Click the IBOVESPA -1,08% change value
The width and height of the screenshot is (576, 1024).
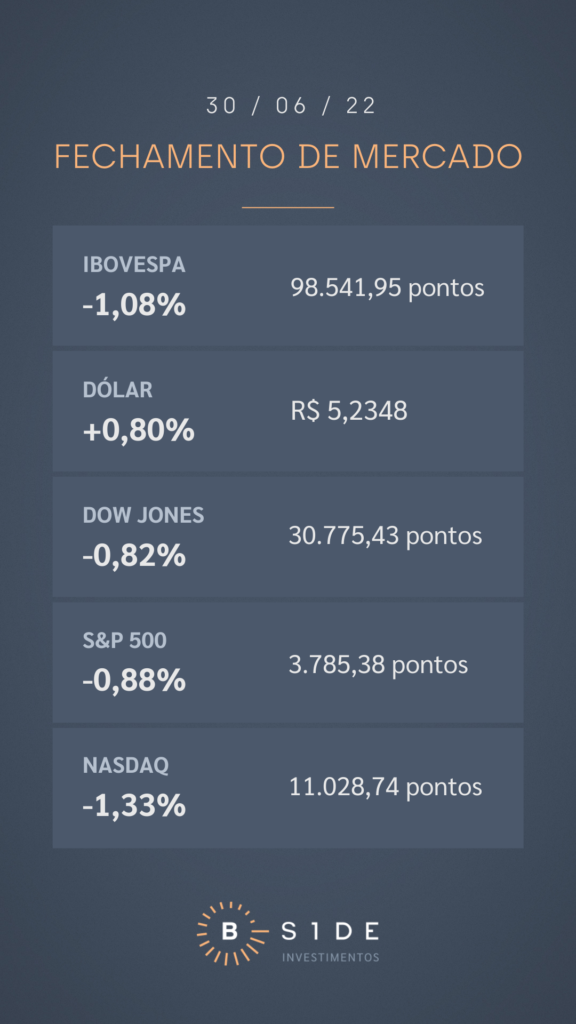pos(134,305)
